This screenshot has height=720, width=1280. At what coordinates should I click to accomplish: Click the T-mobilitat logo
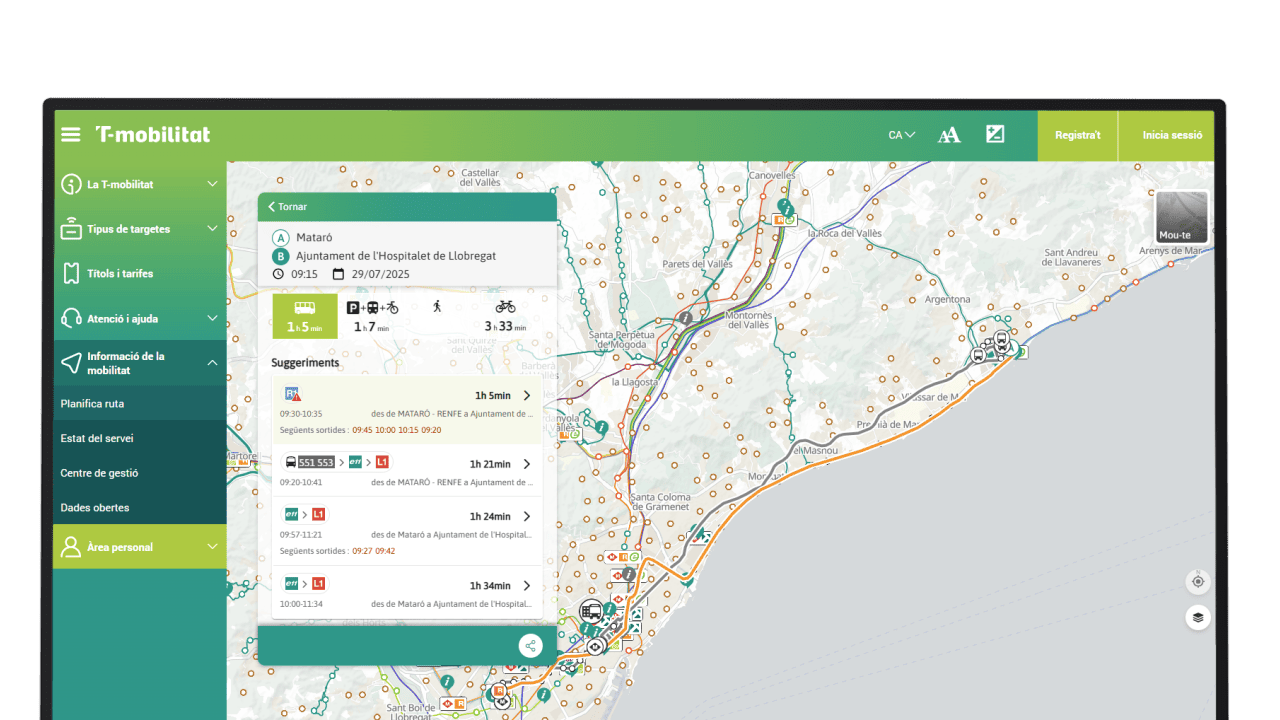(x=153, y=135)
